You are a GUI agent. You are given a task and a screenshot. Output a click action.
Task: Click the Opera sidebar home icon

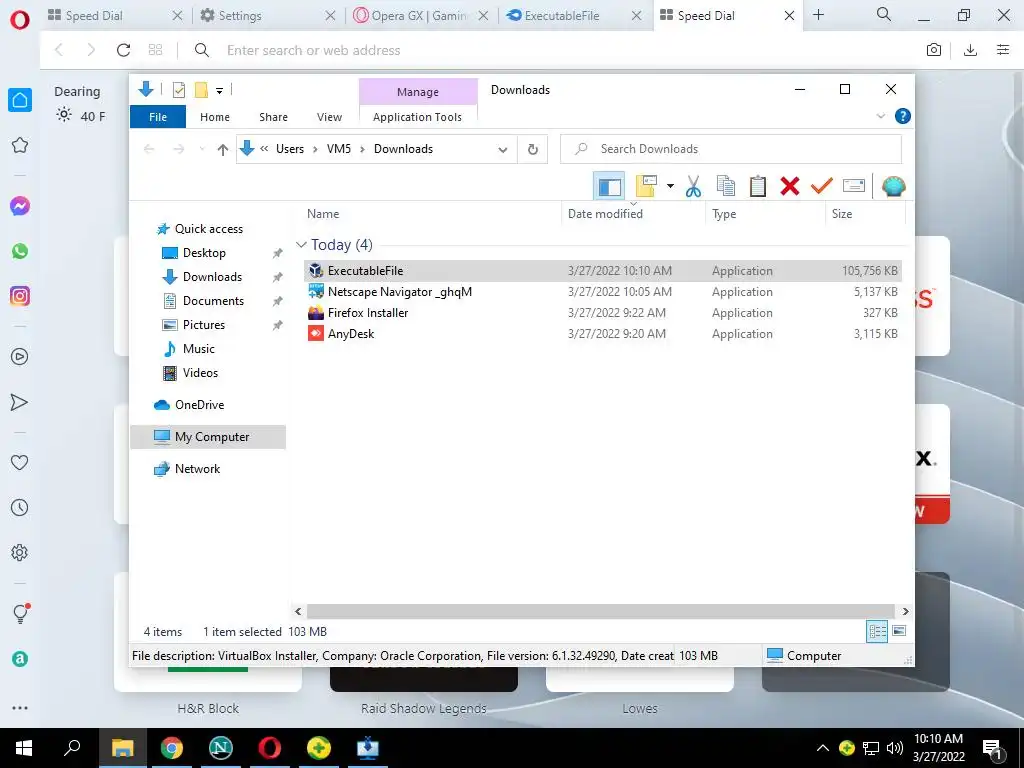pyautogui.click(x=20, y=100)
